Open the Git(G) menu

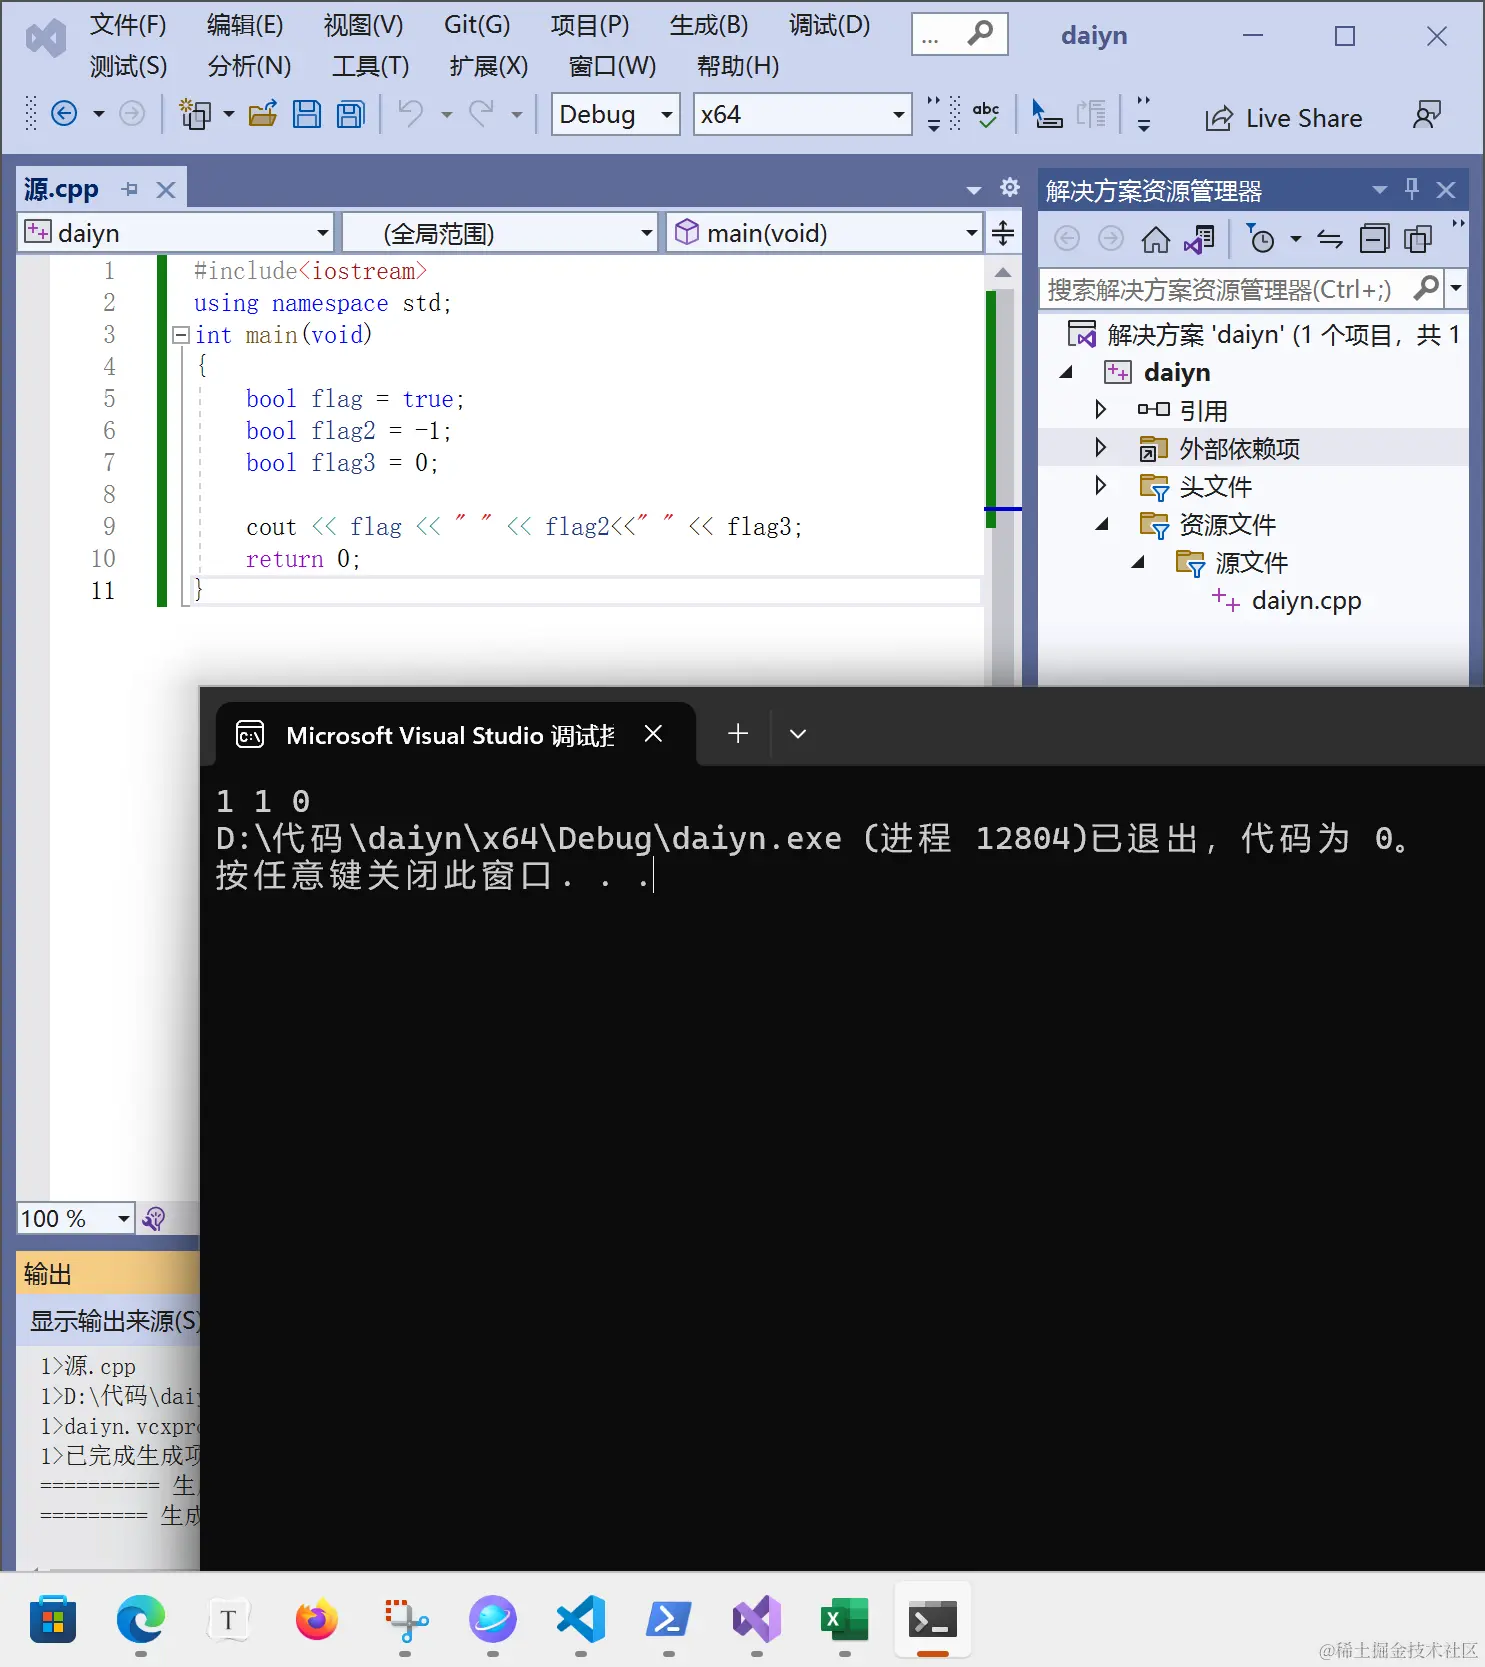tap(477, 25)
